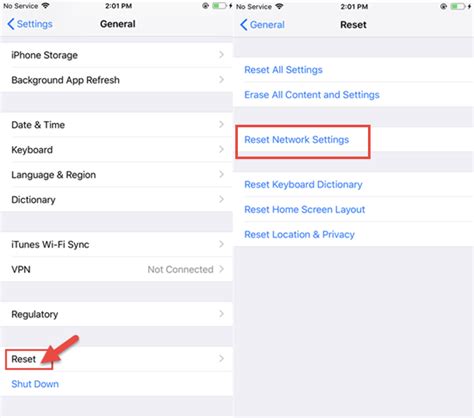The width and height of the screenshot is (474, 418).
Task: Select the Reset row in General
Action: tap(116, 359)
